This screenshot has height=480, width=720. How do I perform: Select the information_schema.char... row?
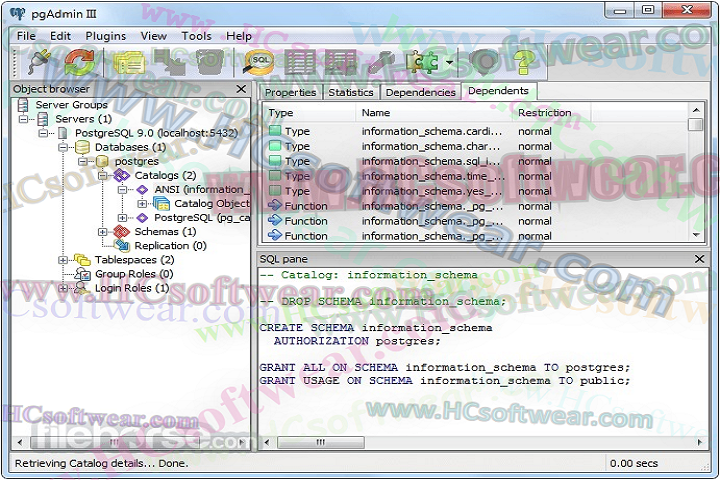coord(475,146)
